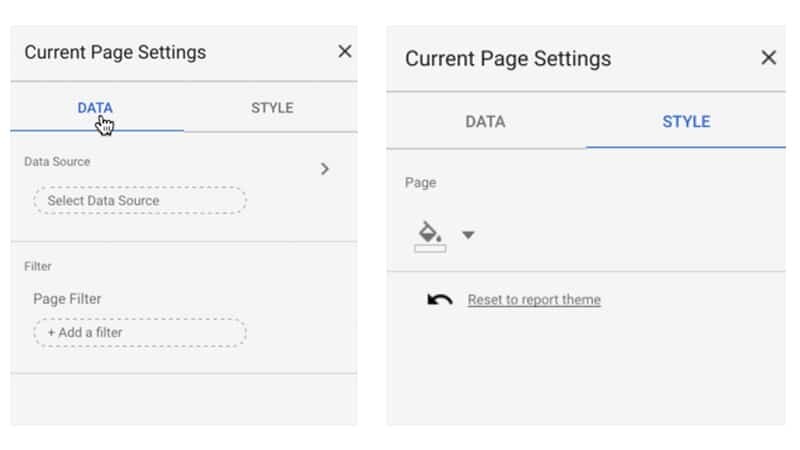Click the Page Filter label
The image size is (800, 450).
click(67, 299)
